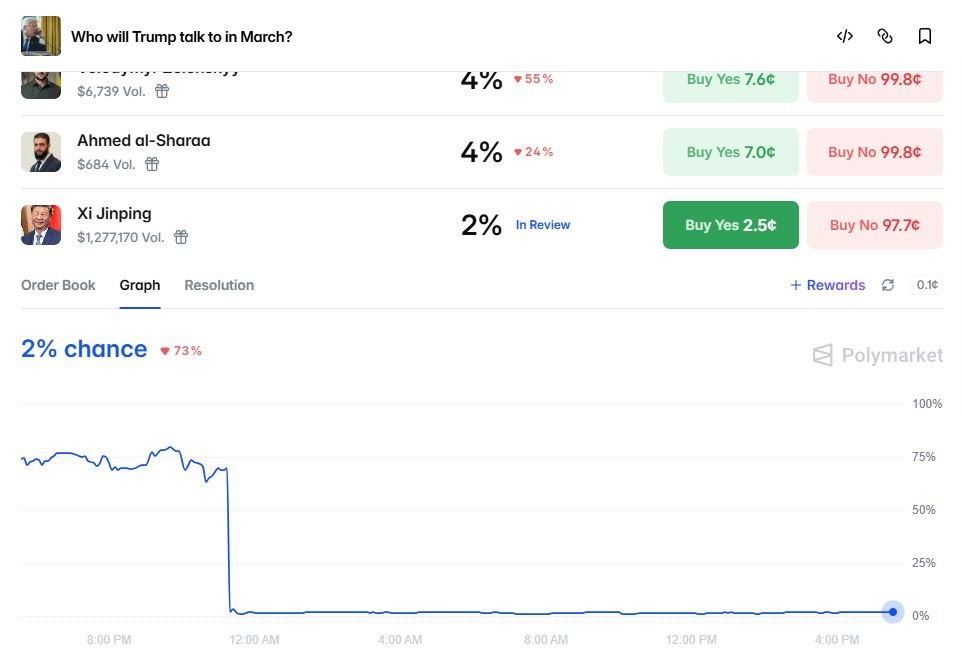The height and width of the screenshot is (662, 962).
Task: Open the Trump market thumbnail image
Action: 41,36
